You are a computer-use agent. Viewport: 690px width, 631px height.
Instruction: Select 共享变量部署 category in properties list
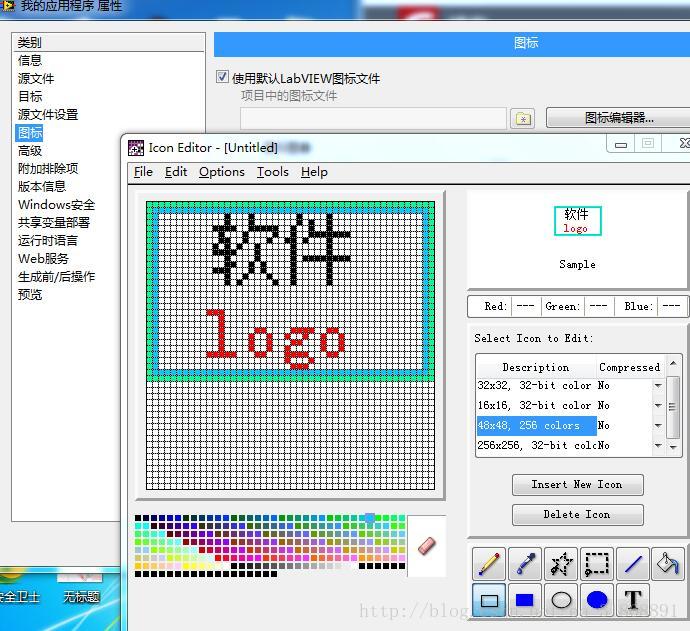(54, 223)
